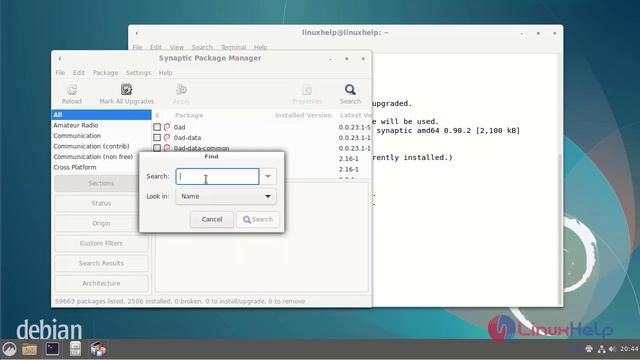The image size is (640, 360).
Task: Open the terminal icon in taskbar
Action: (x=52, y=349)
